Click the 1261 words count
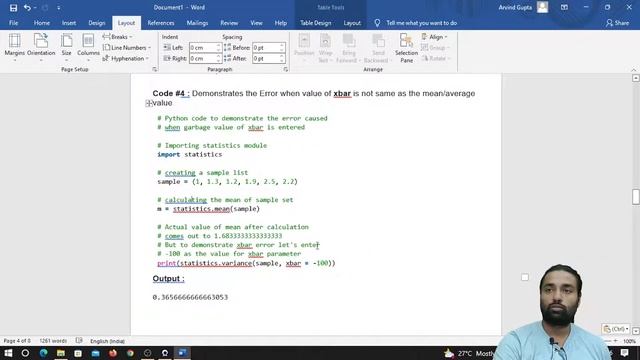The height and width of the screenshot is (360, 640). (53, 341)
